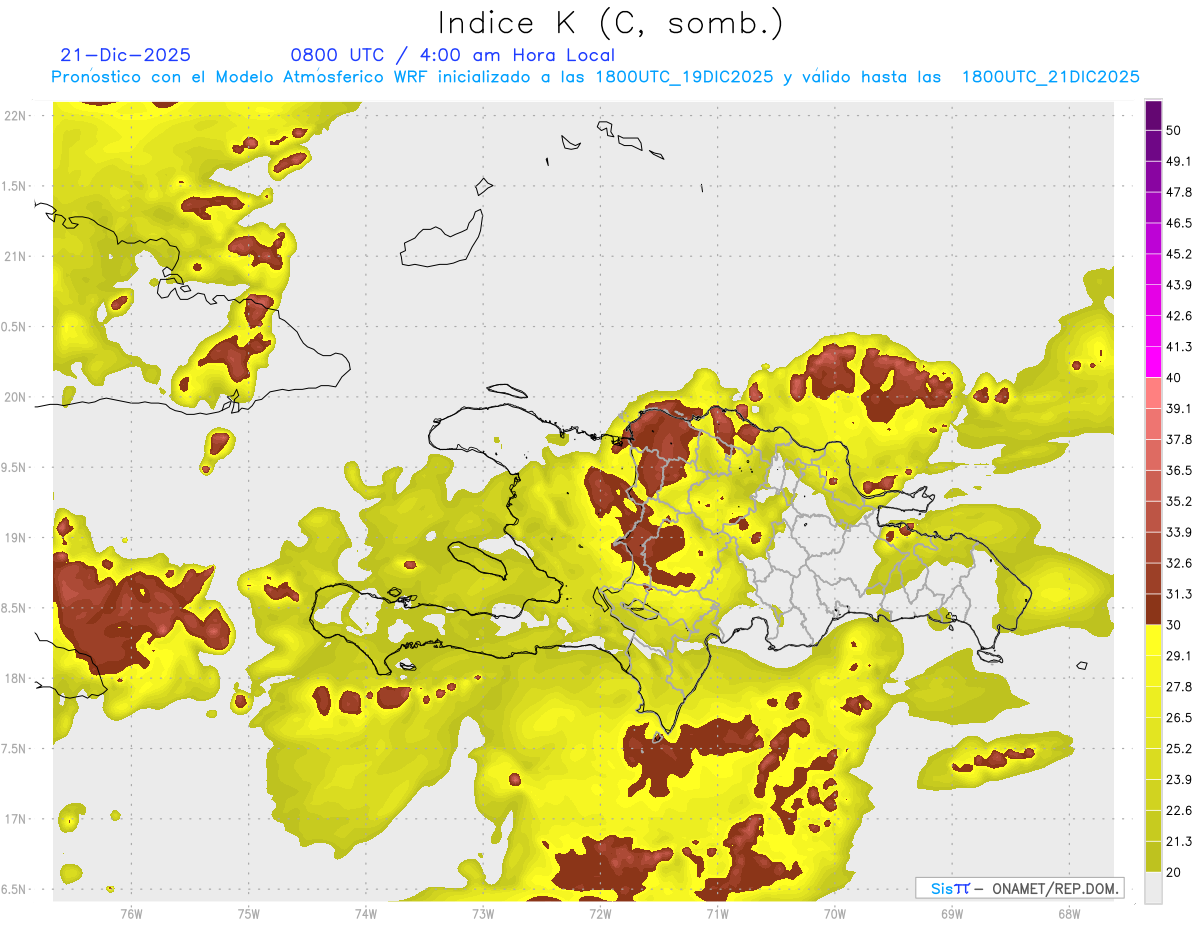Click the colorbar value '27.8'
This screenshot has height=927, width=1200.
[x=1178, y=687]
